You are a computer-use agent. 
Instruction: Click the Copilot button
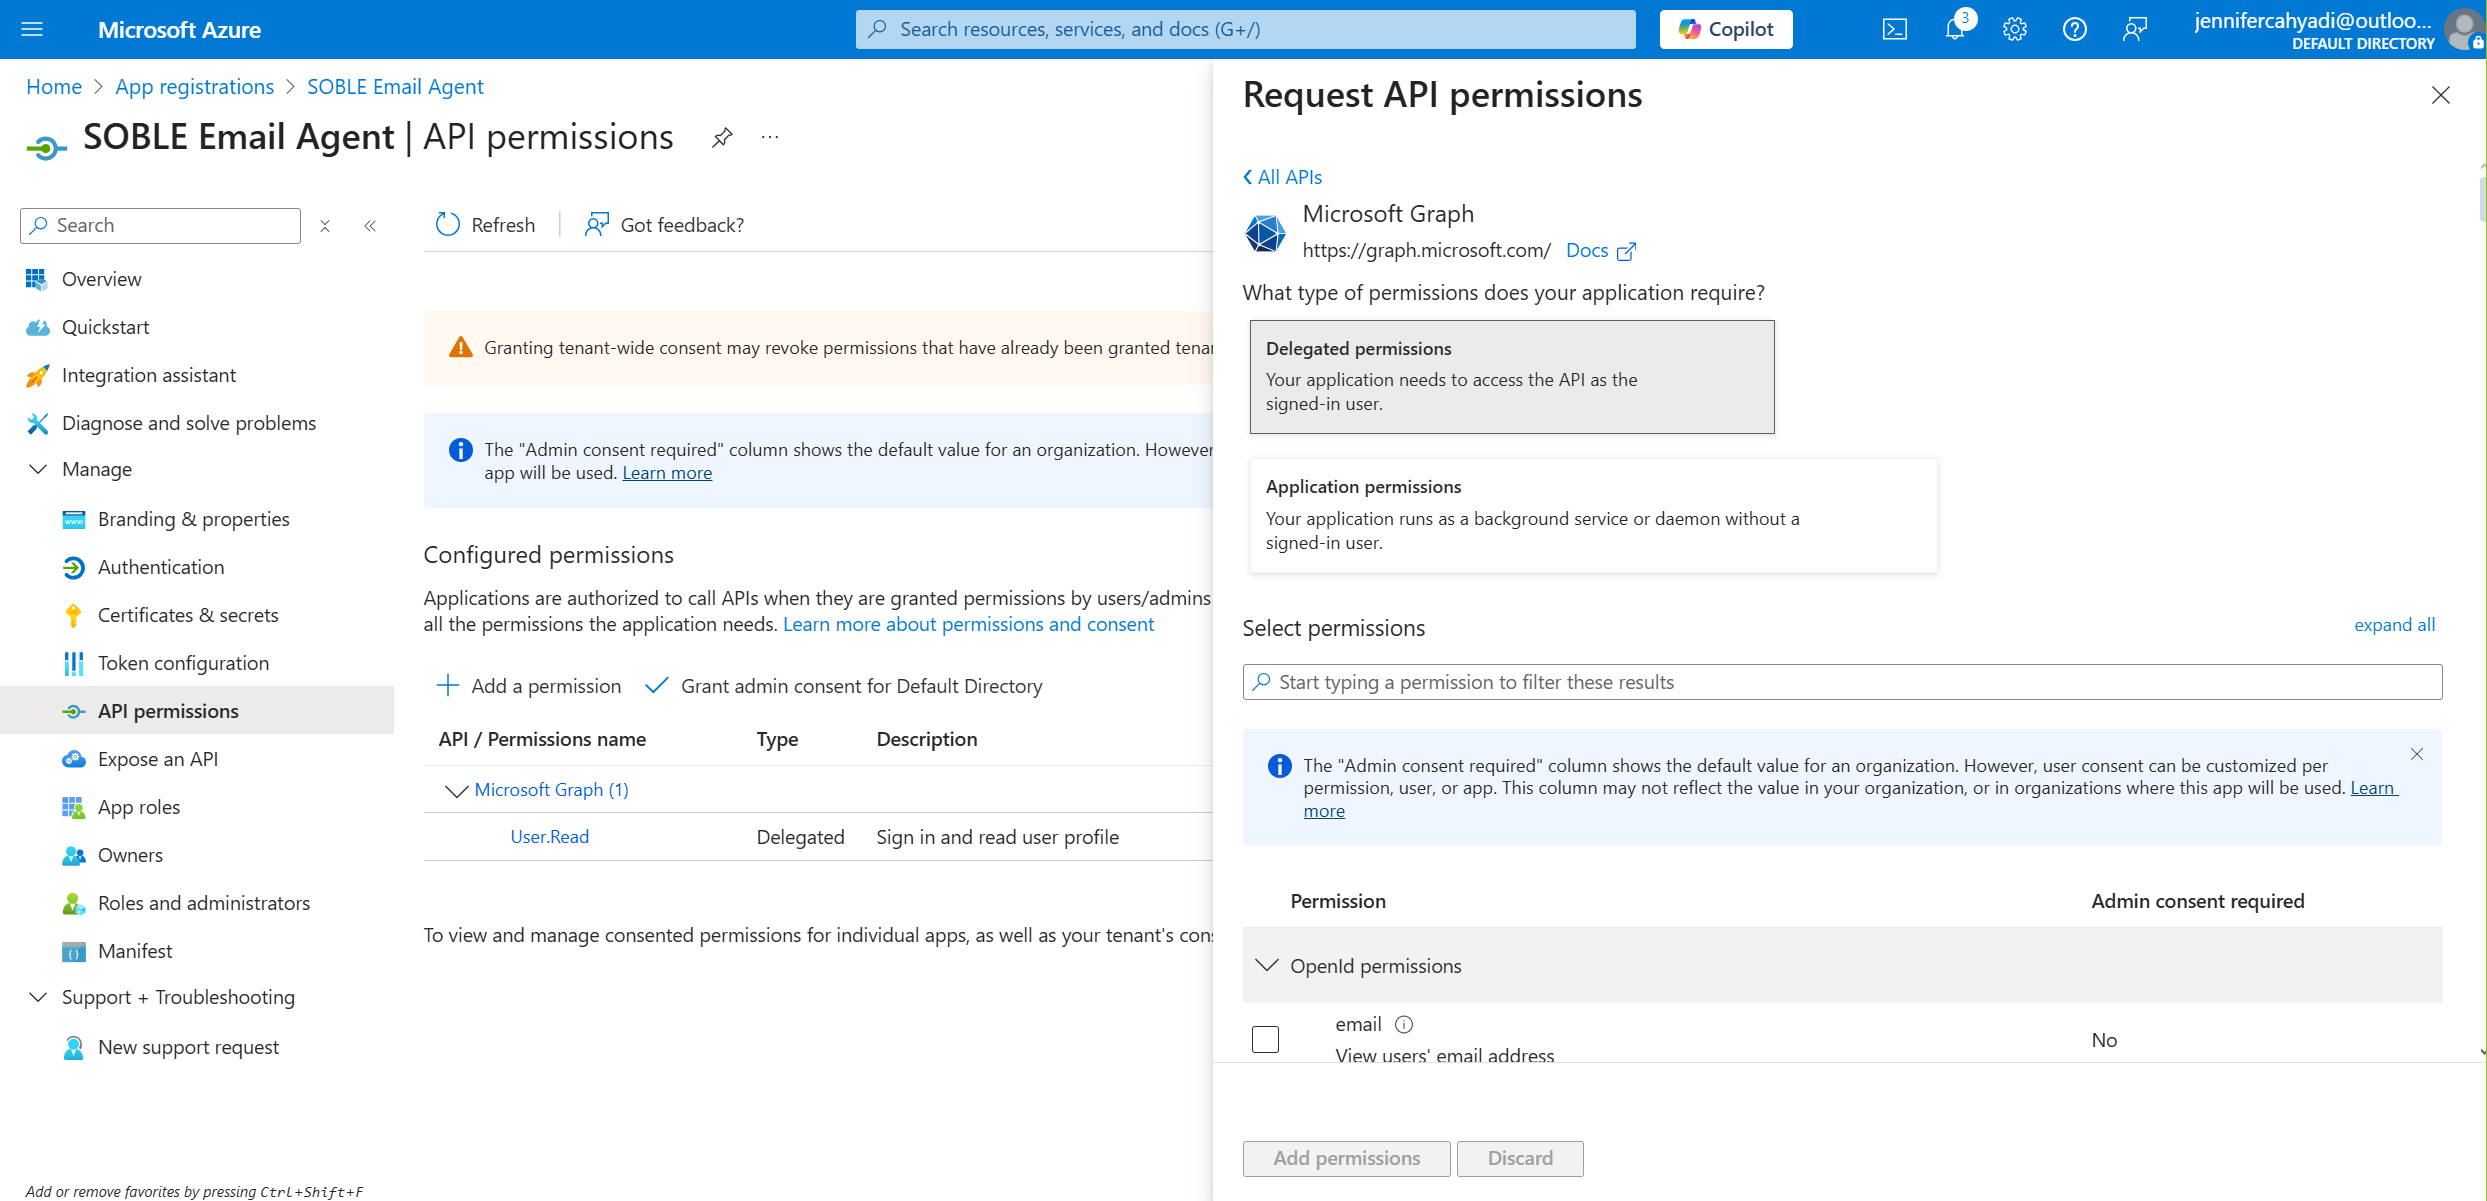tap(1726, 29)
